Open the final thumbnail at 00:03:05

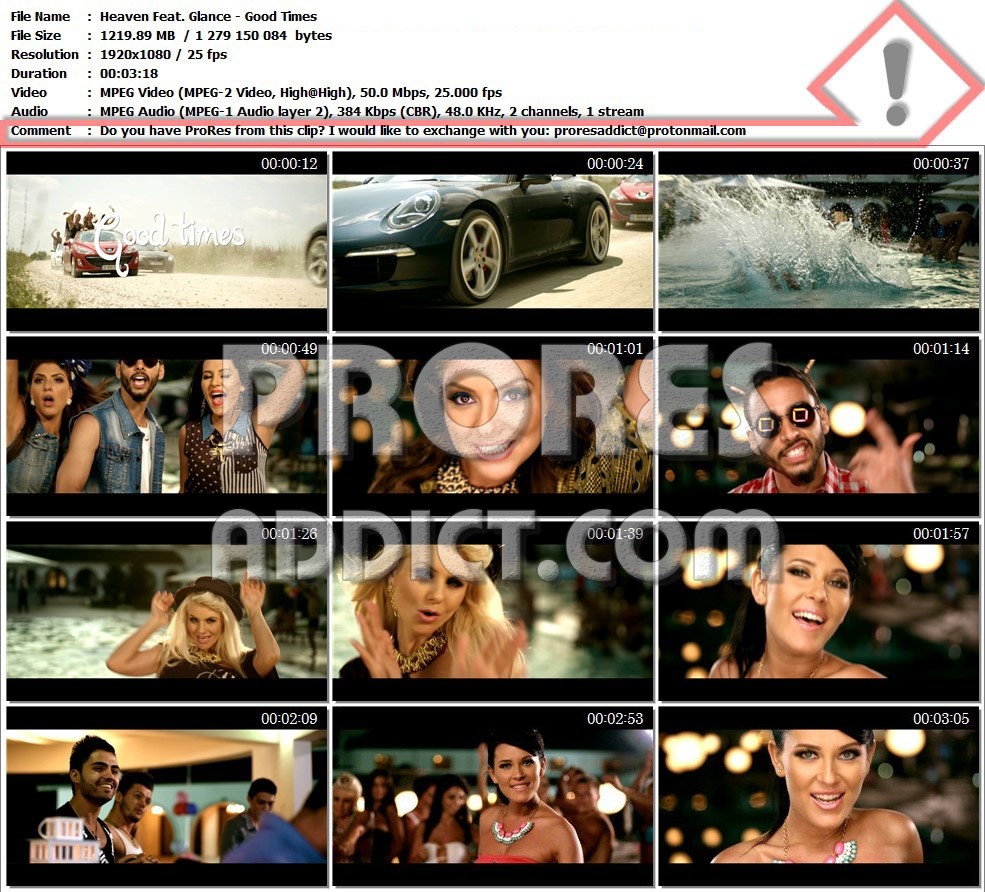click(819, 796)
